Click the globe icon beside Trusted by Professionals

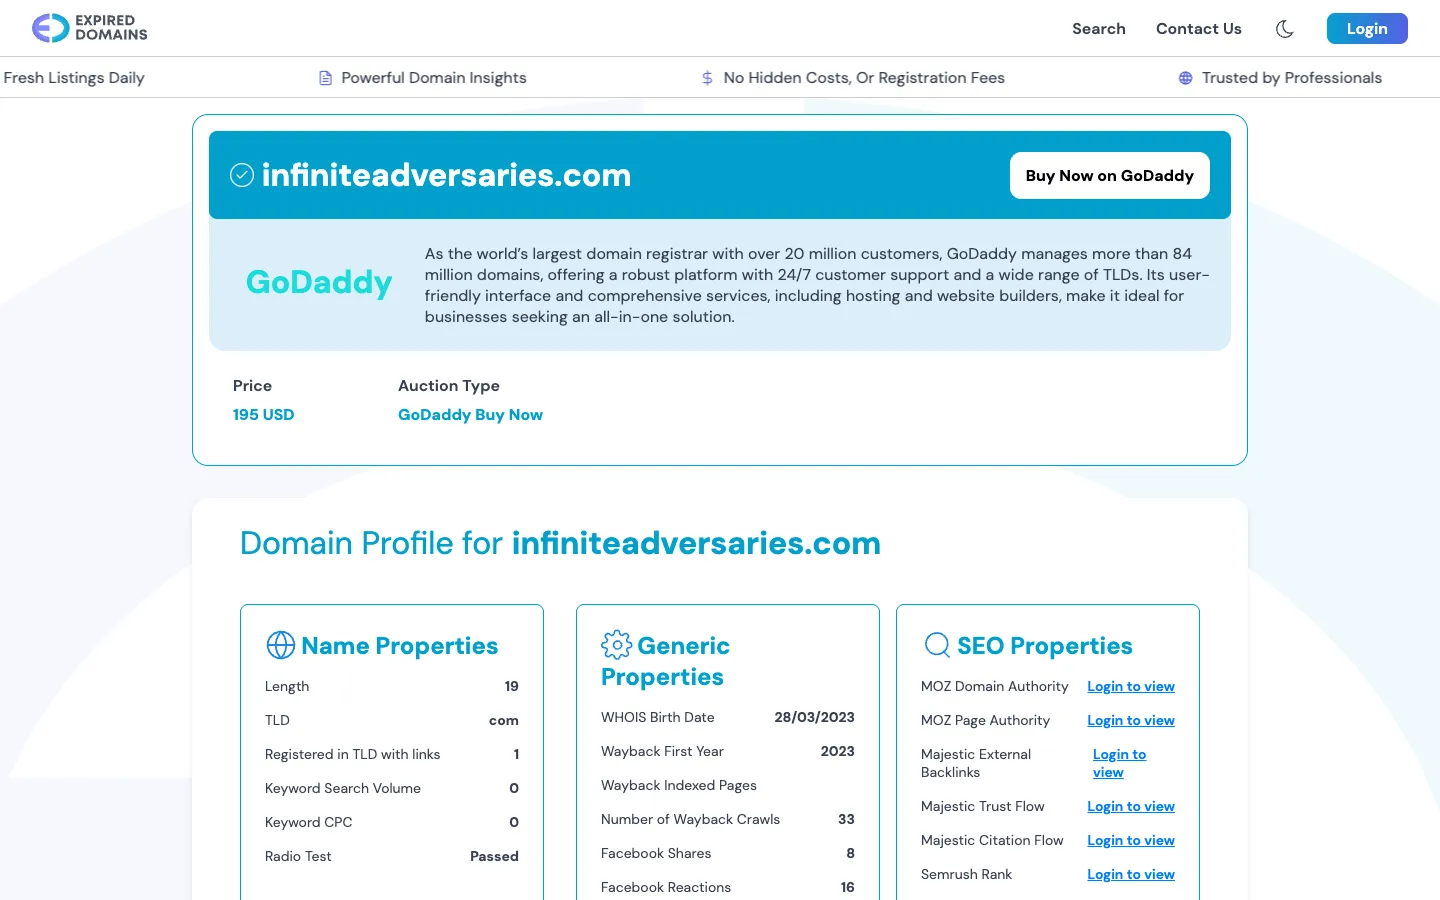[1185, 78]
